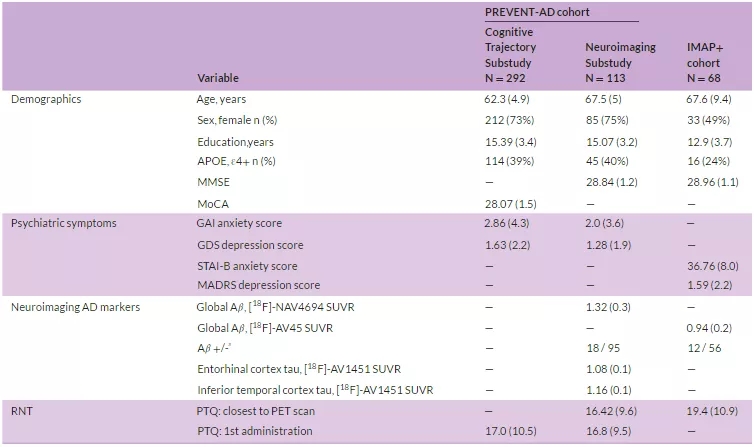The image size is (754, 447).
Task: Select the APOE ε4+ variable cell
Action: tap(236, 161)
